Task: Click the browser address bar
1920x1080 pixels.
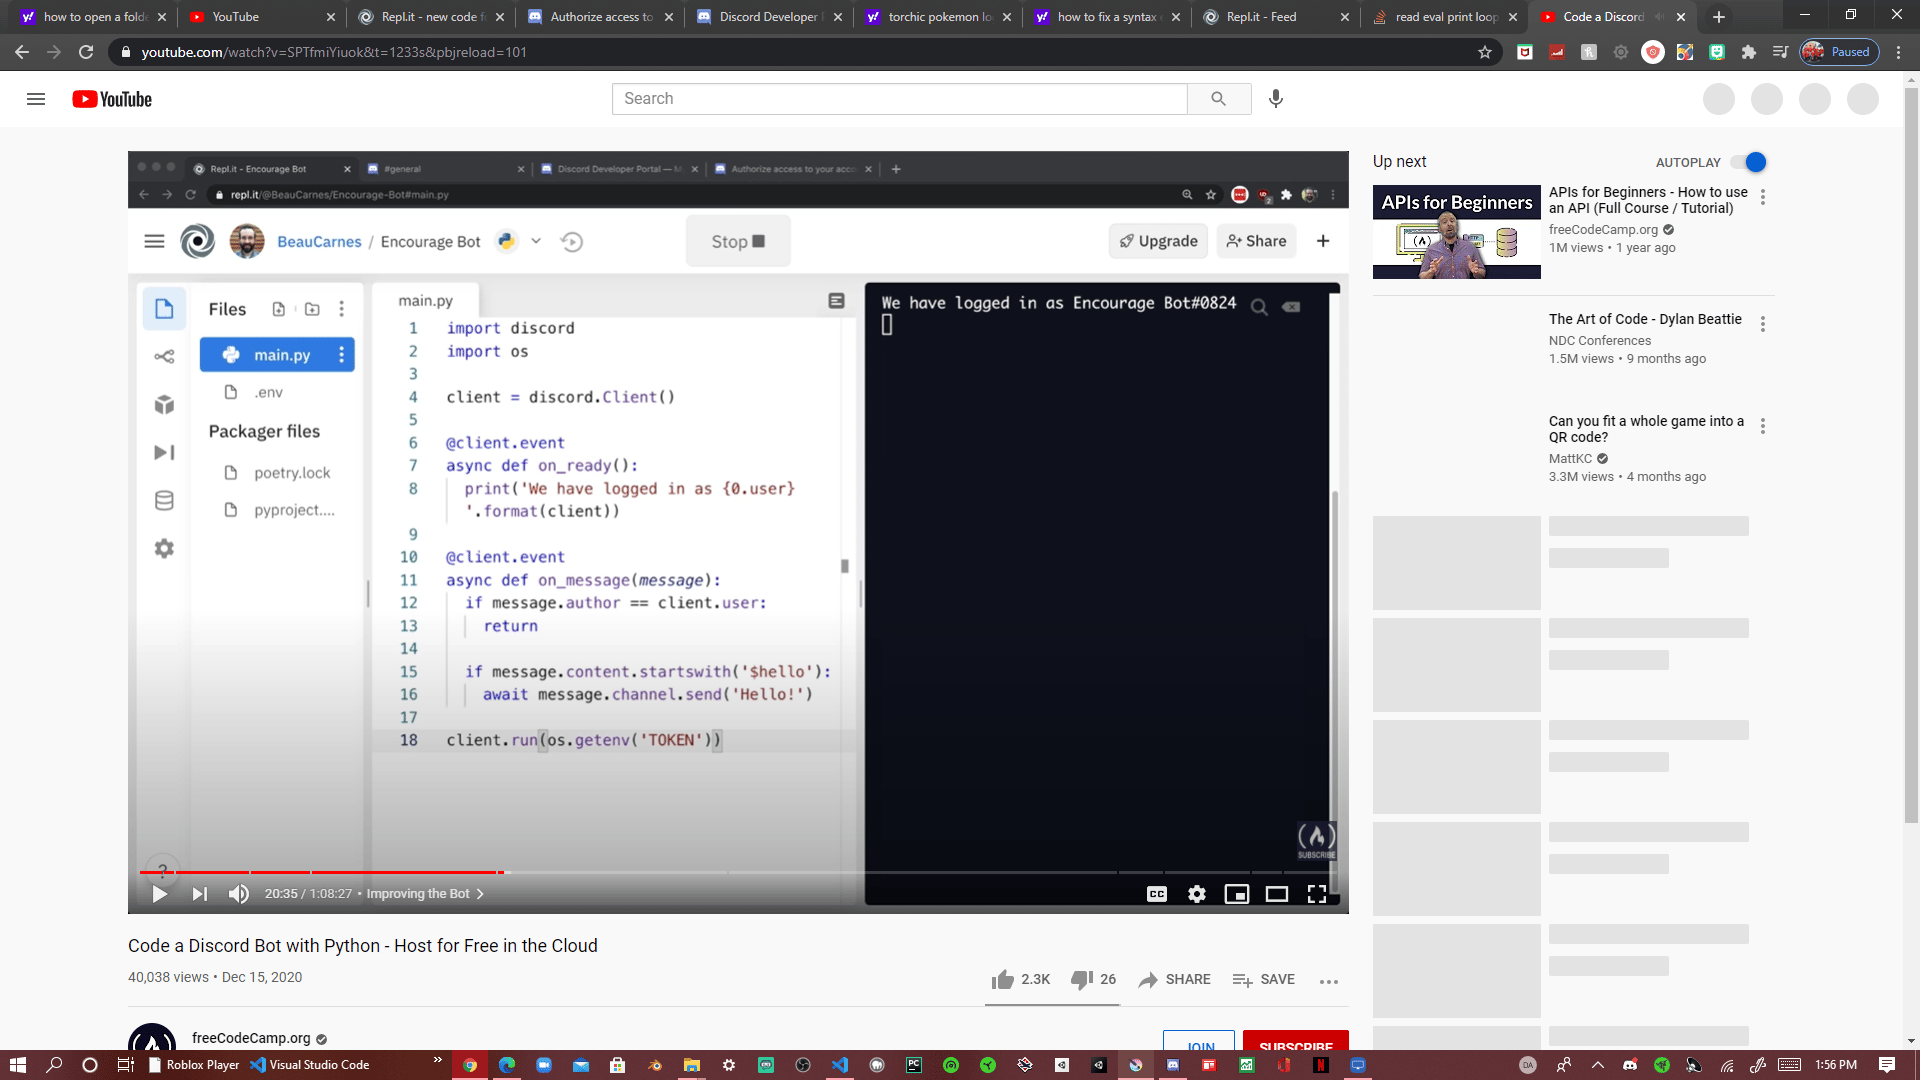Action: (x=800, y=52)
